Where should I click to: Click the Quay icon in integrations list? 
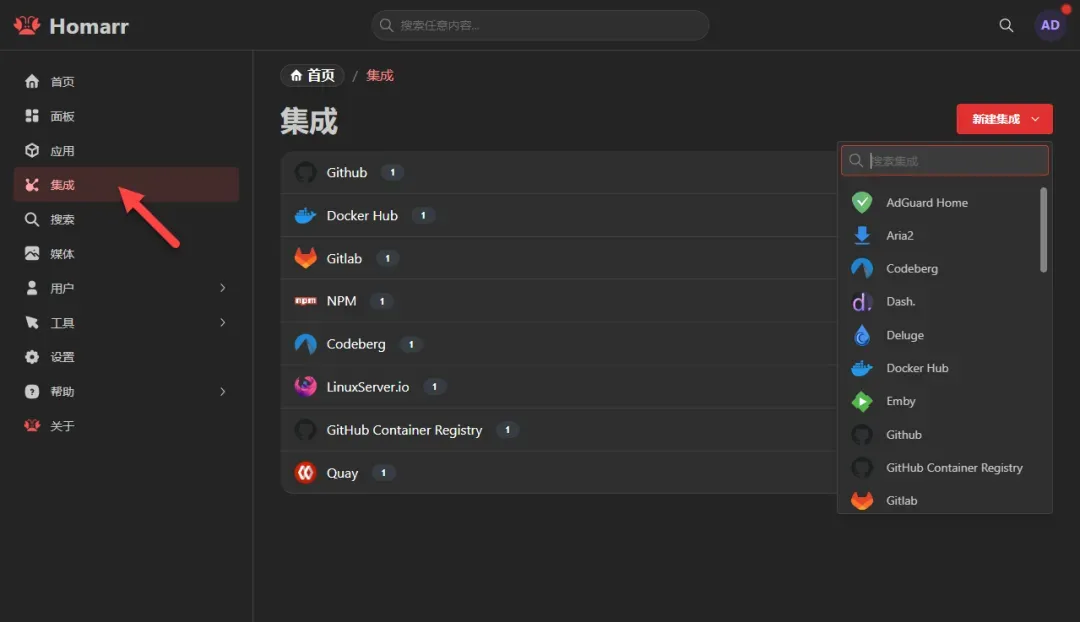click(305, 473)
